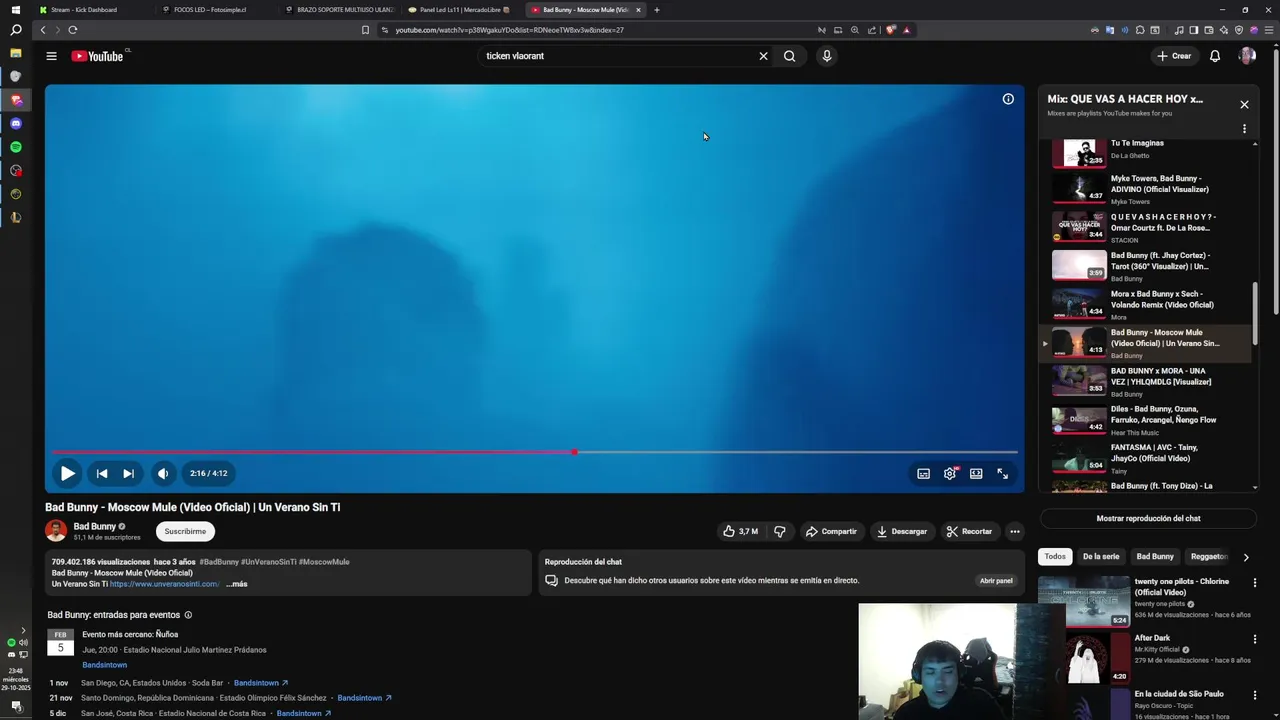Click the Recortar clip button
Image resolution: width=1280 pixels, height=720 pixels.
[969, 531]
